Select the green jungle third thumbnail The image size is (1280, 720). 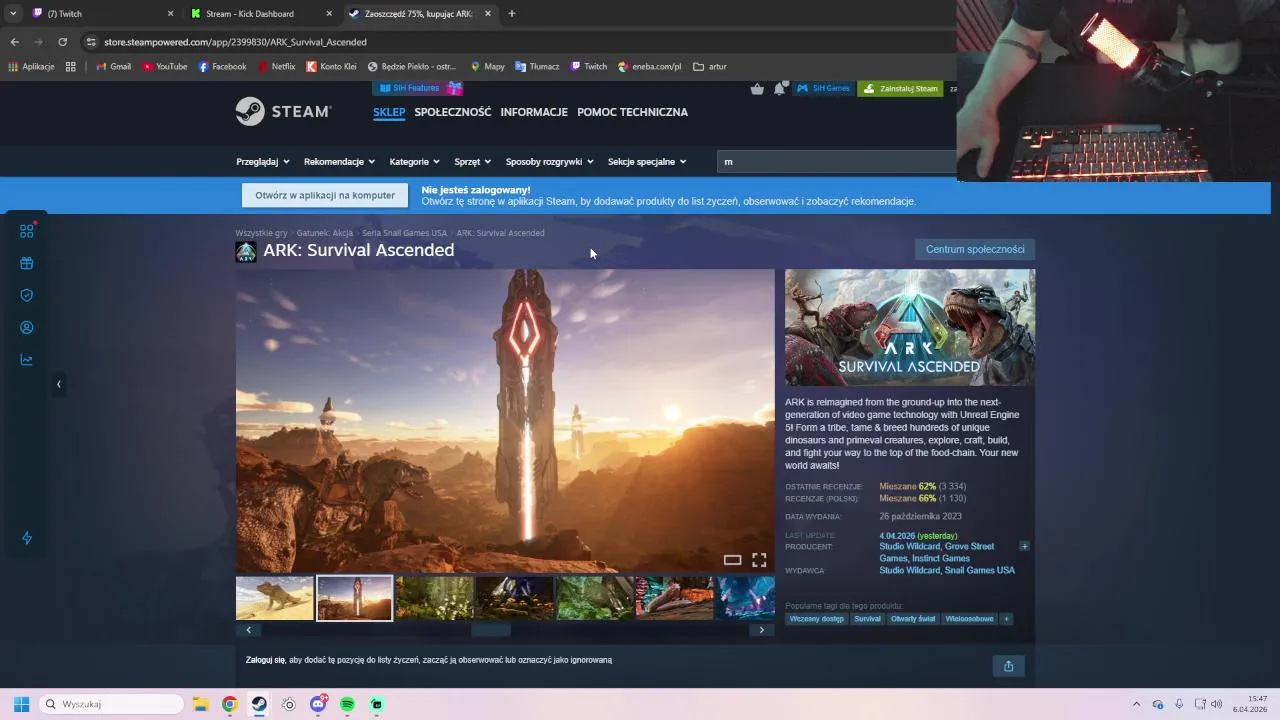(434, 598)
